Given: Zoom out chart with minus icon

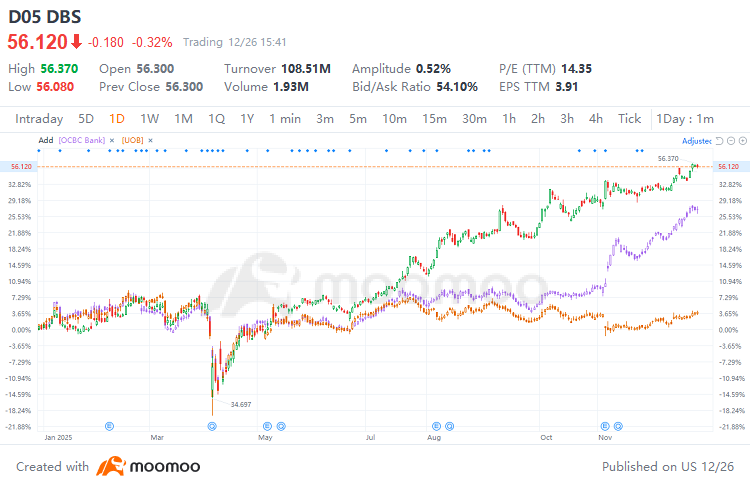Looking at the screenshot, I should [x=731, y=141].
